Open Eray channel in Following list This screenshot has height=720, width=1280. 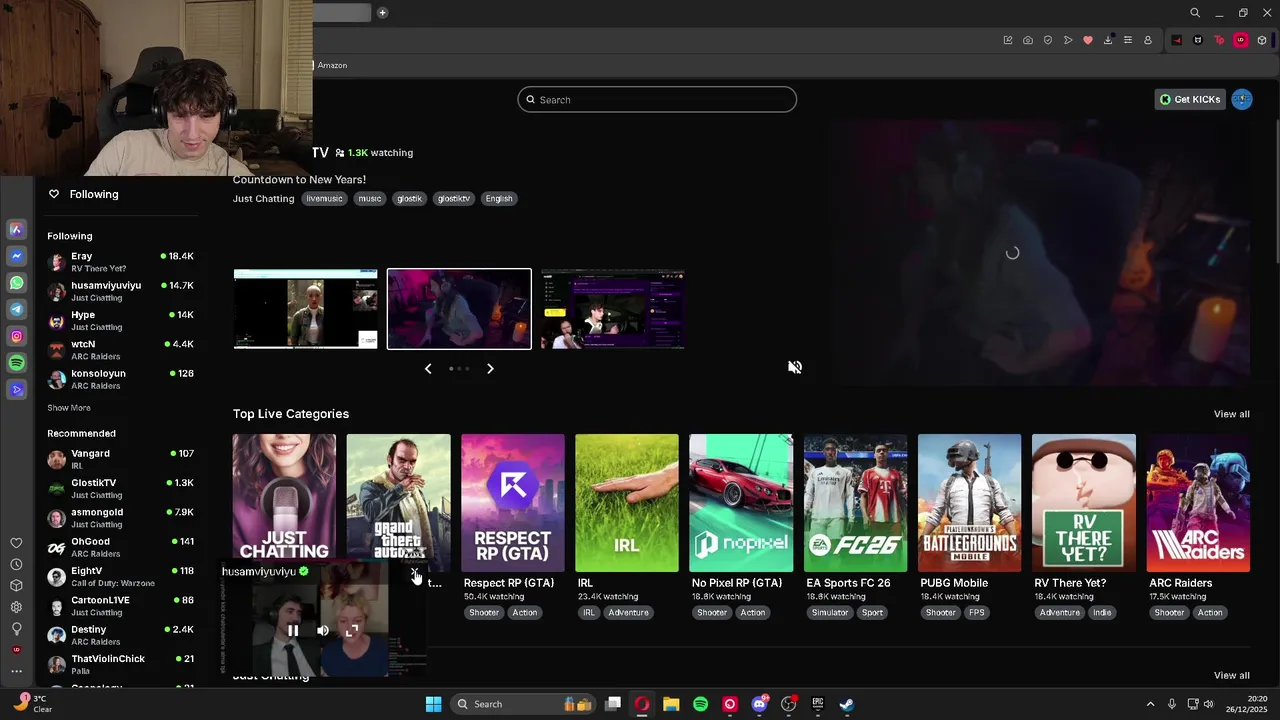tap(120, 262)
